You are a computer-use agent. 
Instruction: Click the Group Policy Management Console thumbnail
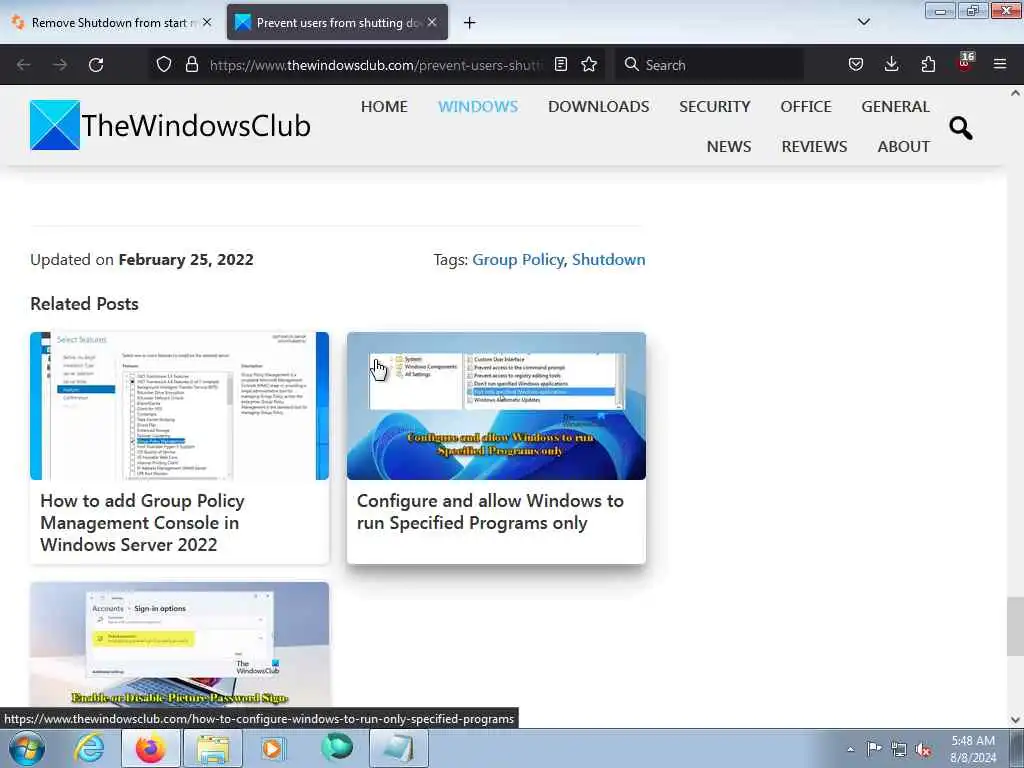tap(180, 406)
